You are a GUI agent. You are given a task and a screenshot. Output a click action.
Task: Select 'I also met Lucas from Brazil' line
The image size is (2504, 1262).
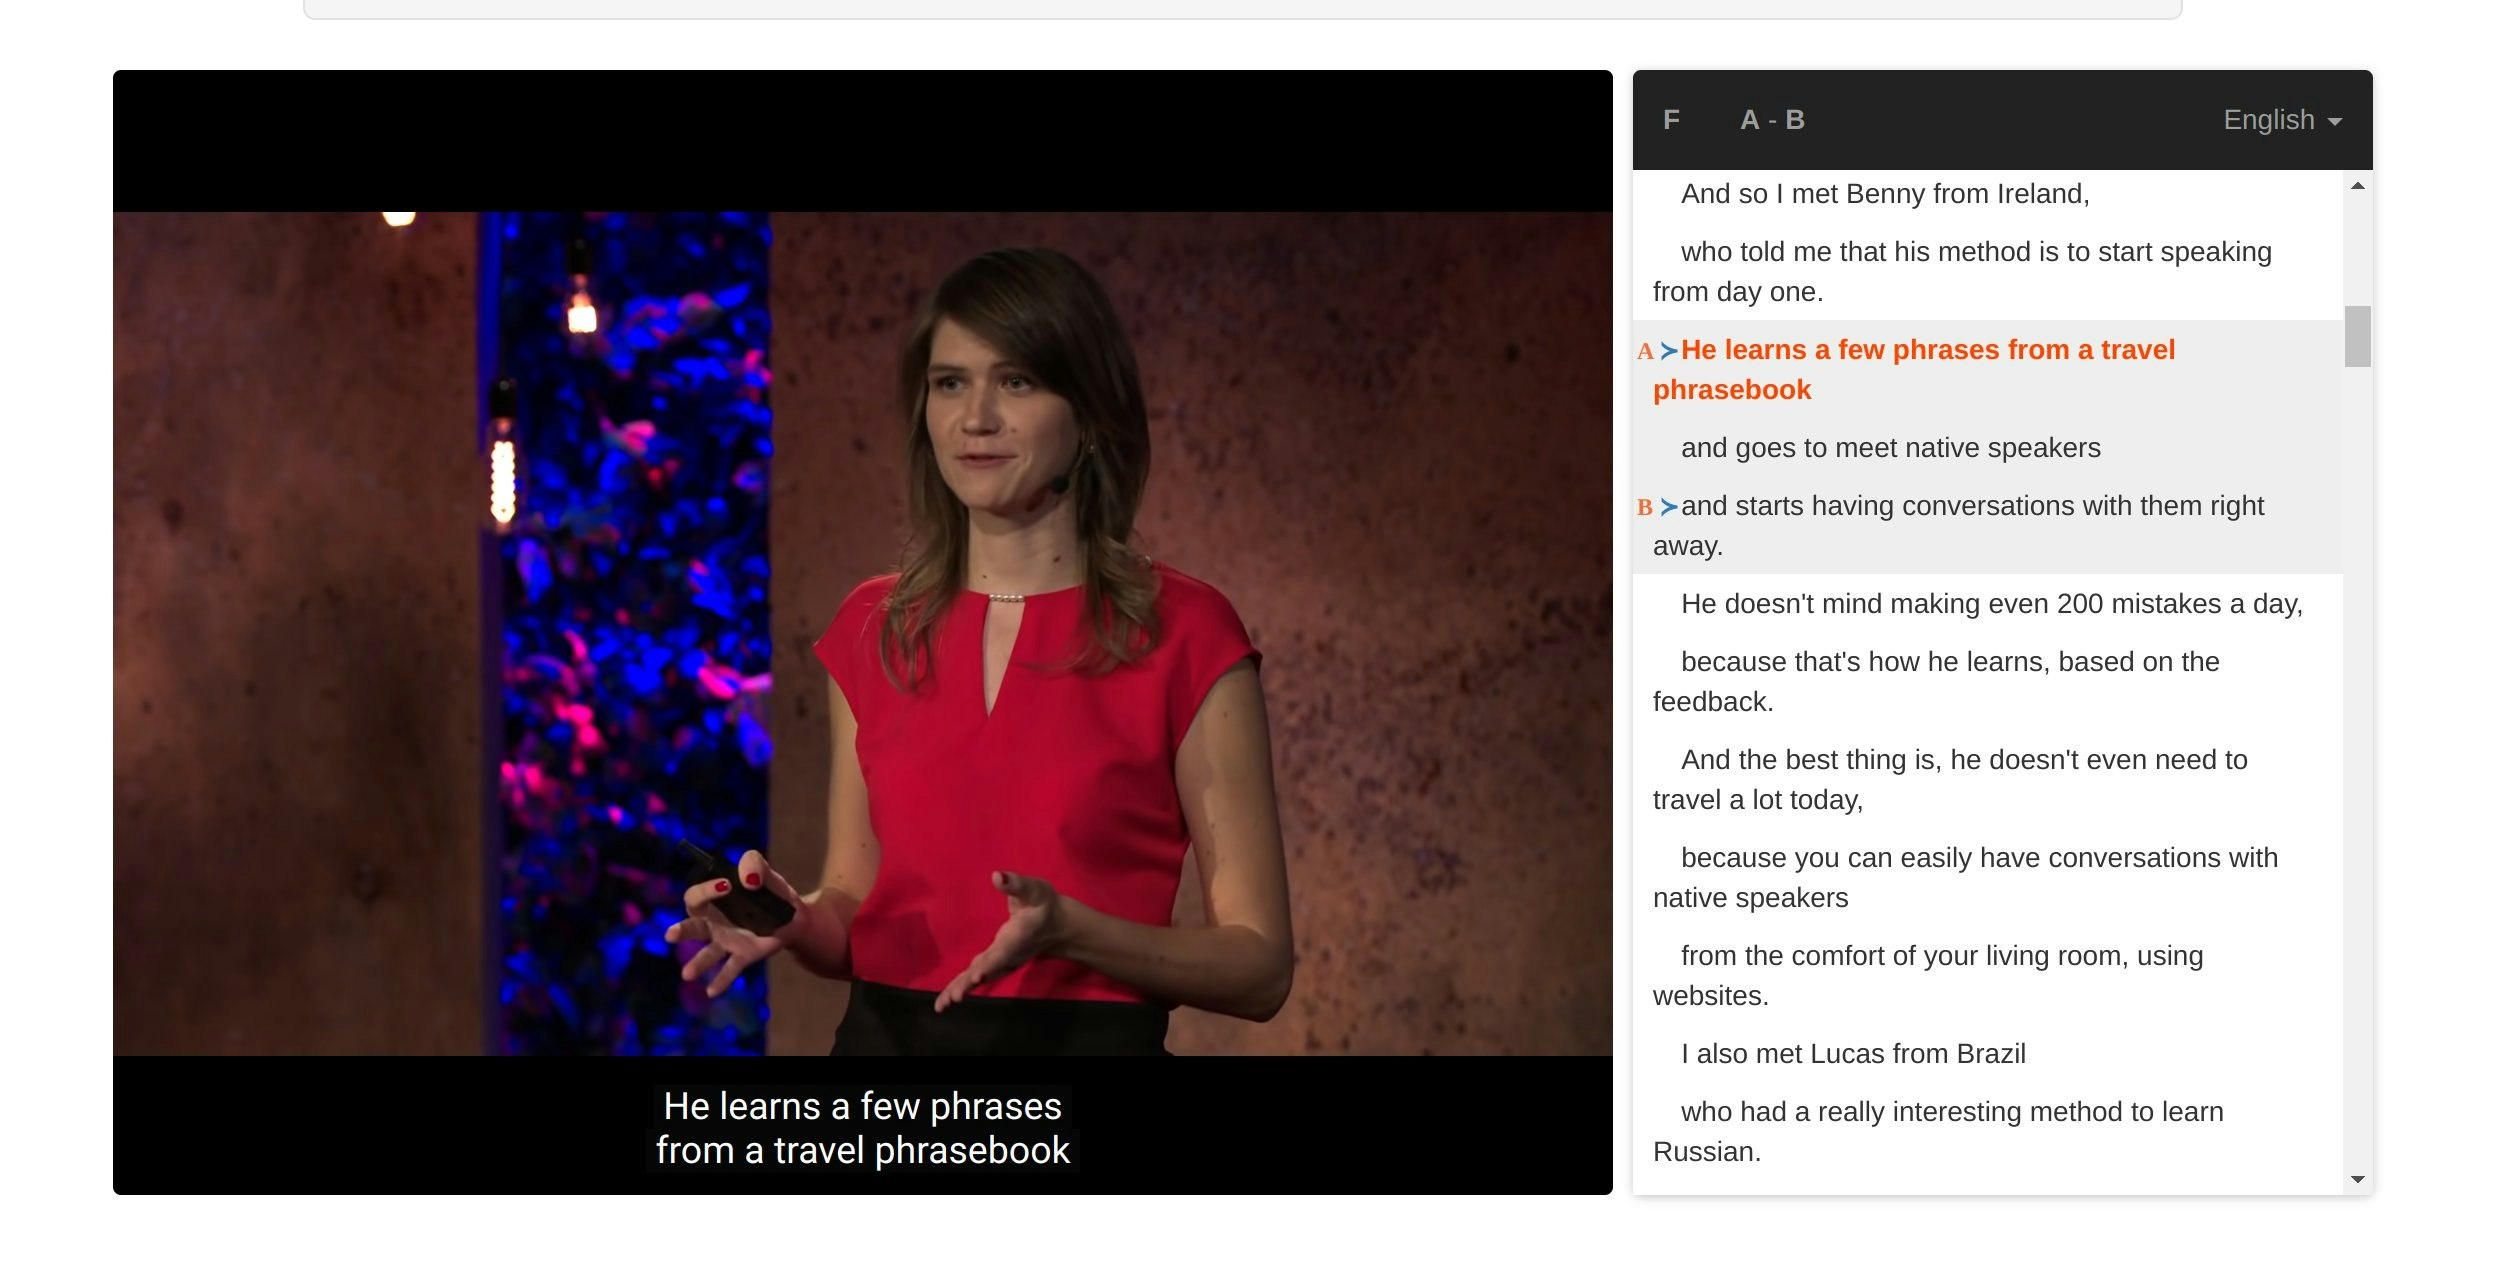[1852, 1054]
